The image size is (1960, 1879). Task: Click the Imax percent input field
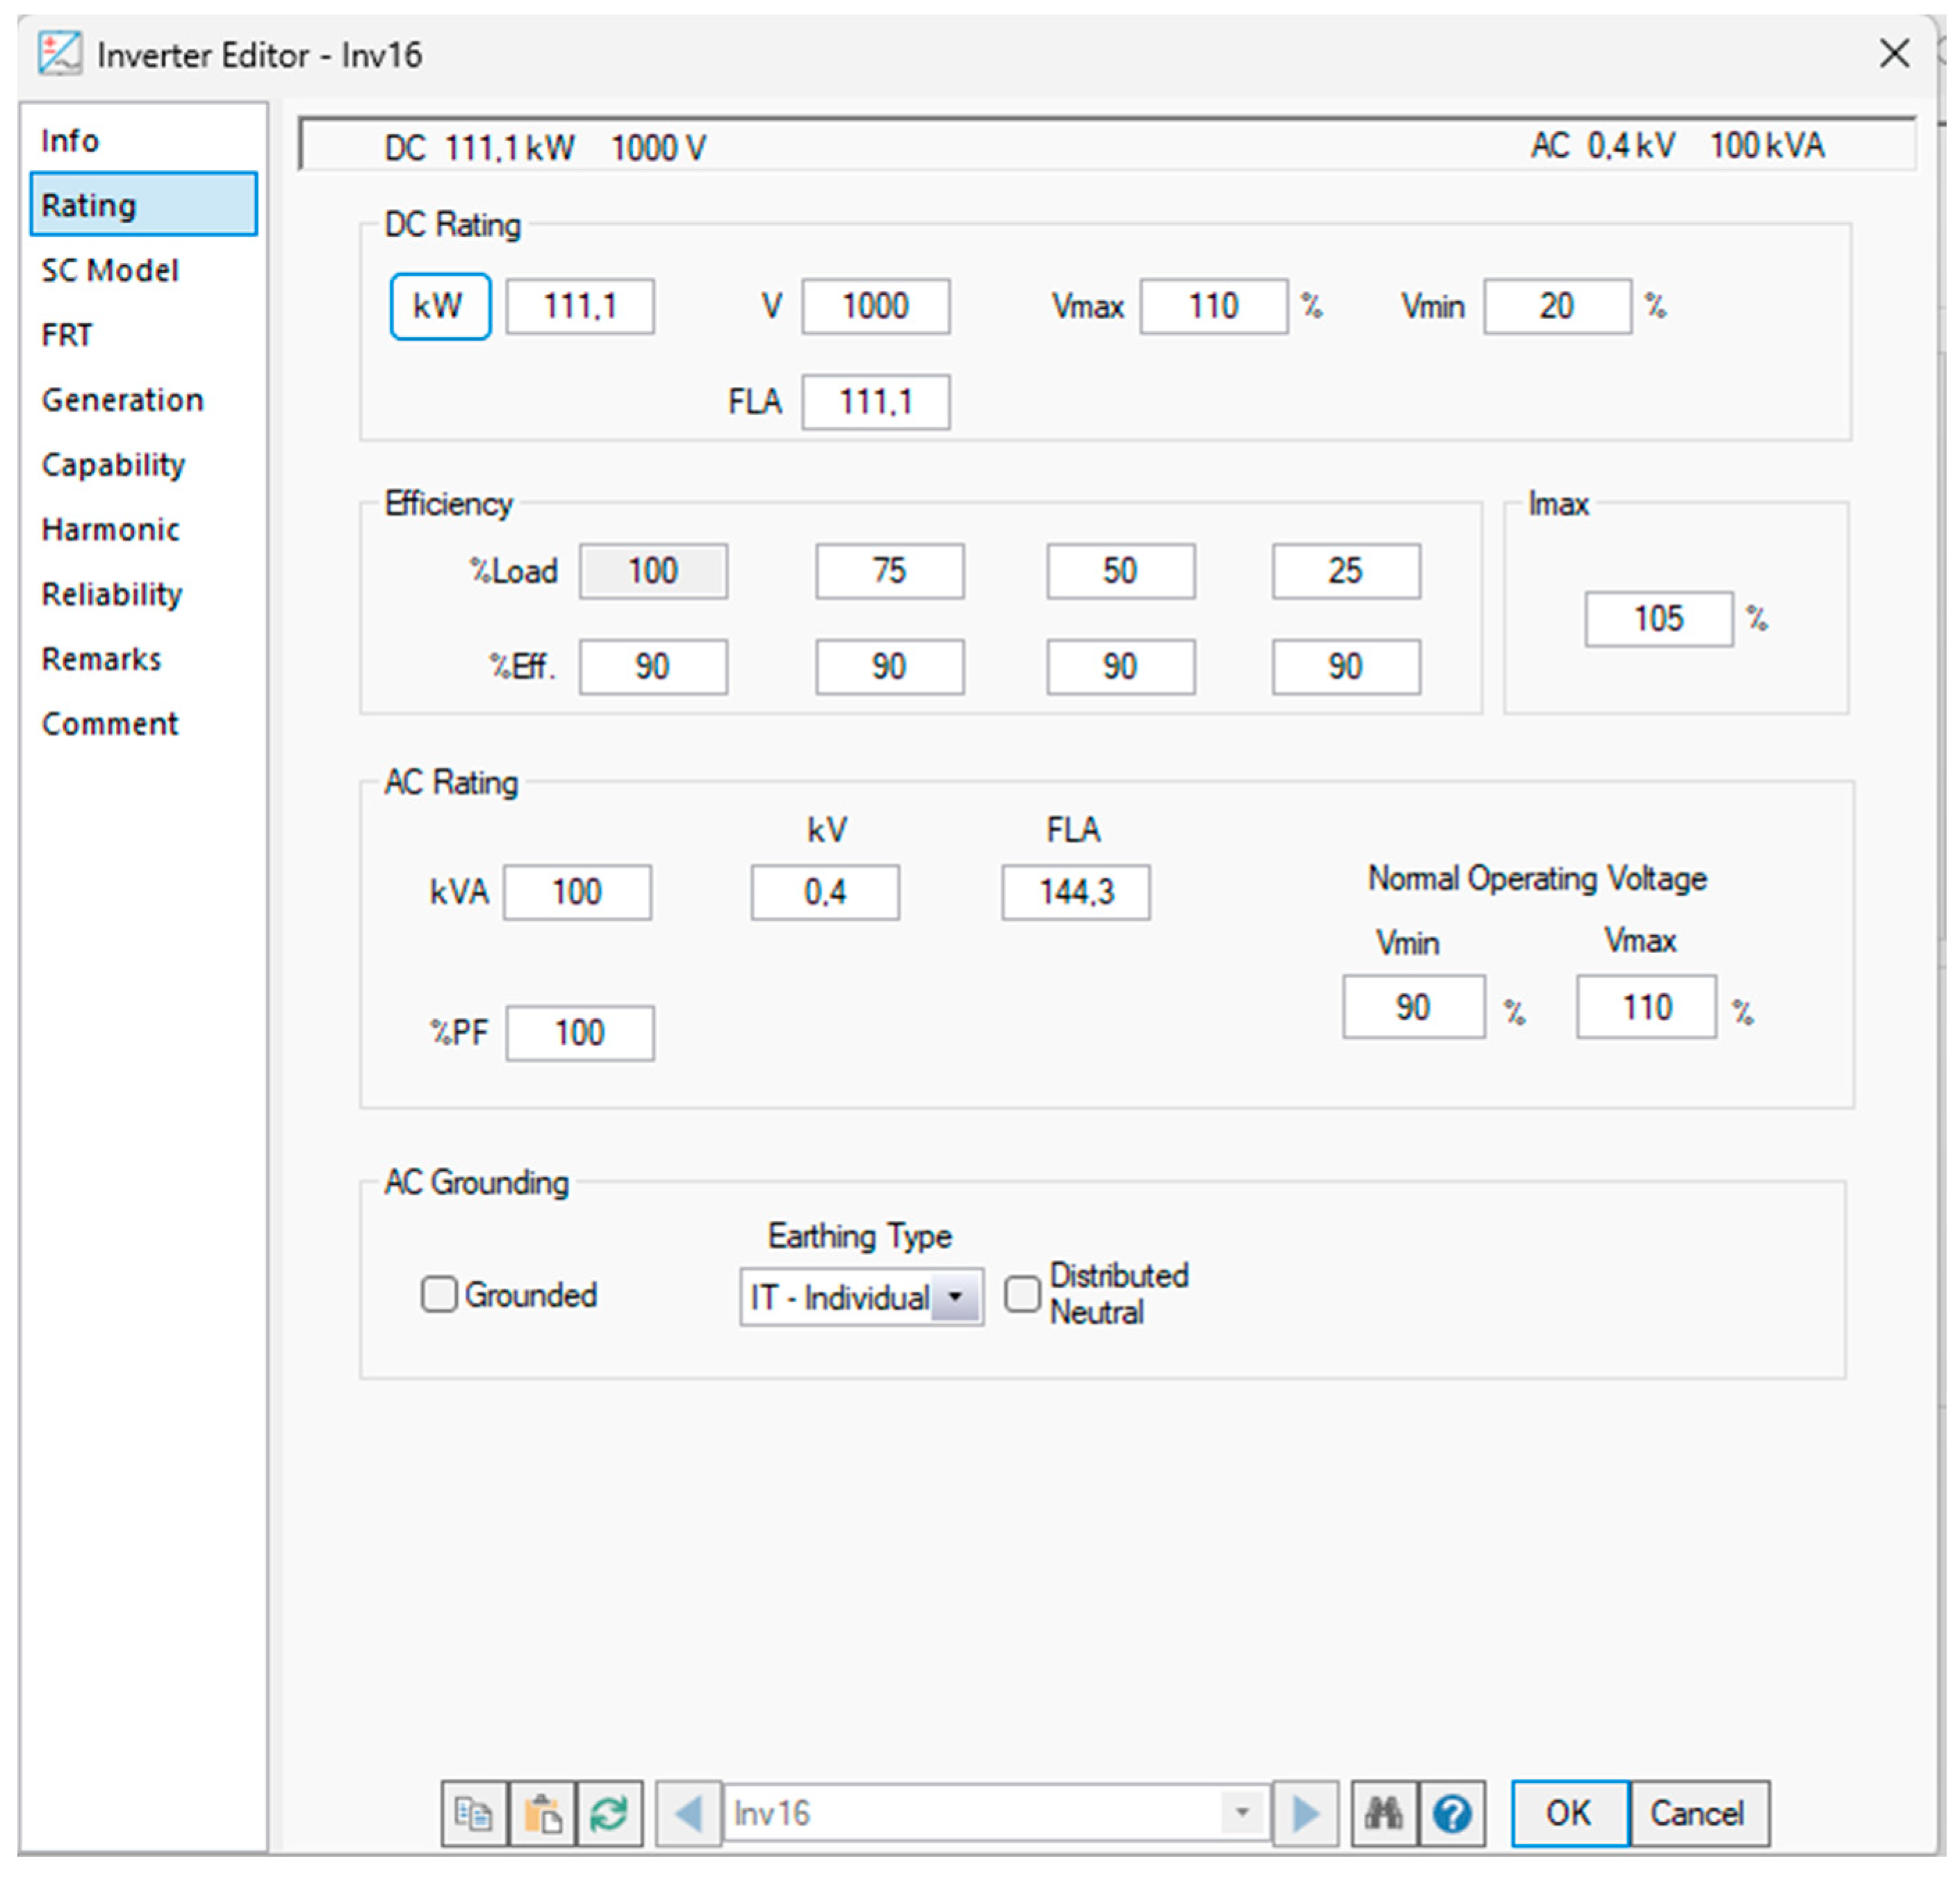pyautogui.click(x=1657, y=618)
